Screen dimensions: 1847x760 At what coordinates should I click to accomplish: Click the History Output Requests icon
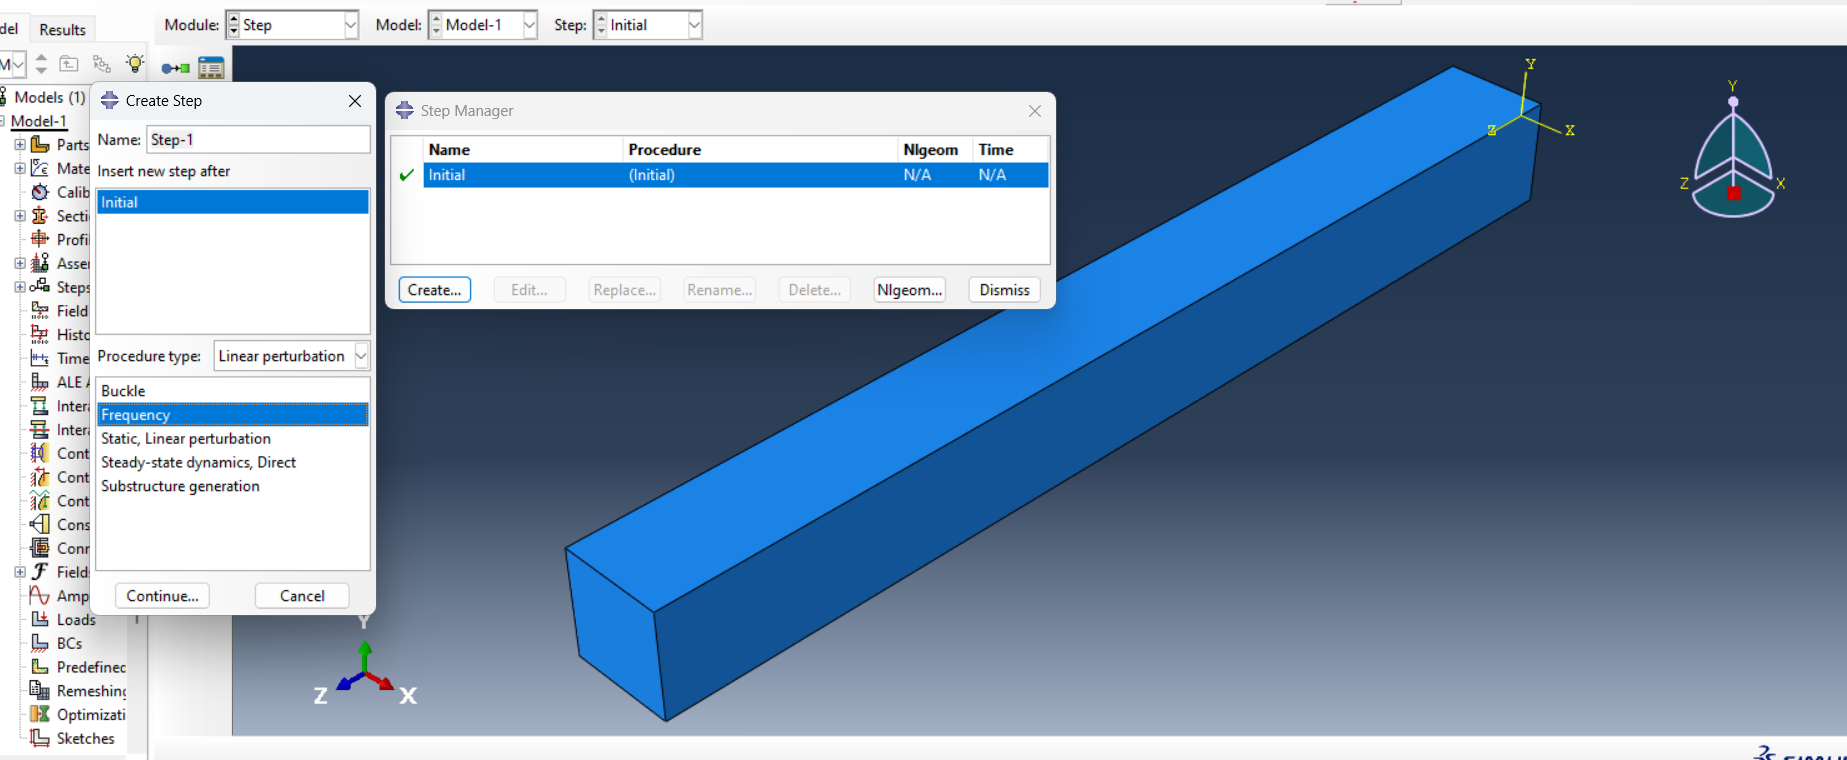pos(40,334)
